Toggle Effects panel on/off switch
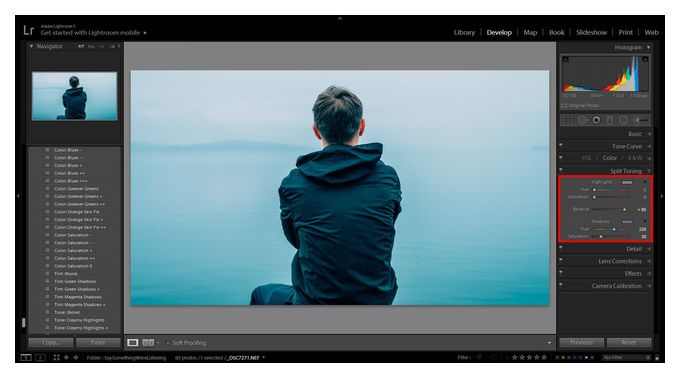Viewport: 680px width, 378px height. click(x=561, y=273)
